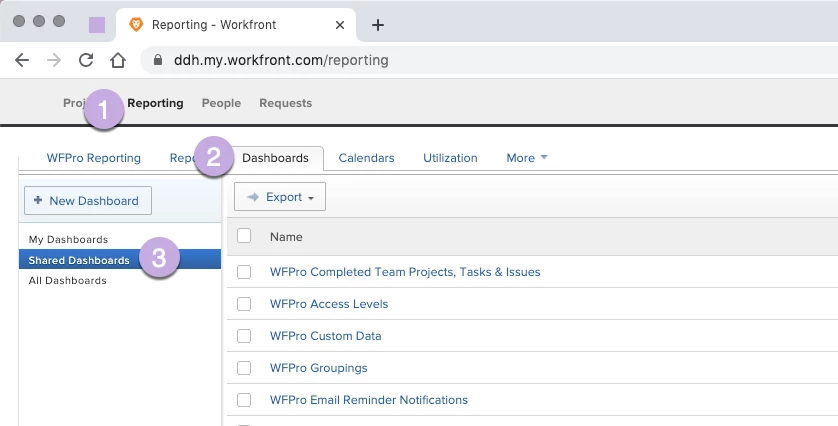The image size is (838, 426).
Task: Open a new browser tab with plus
Action: click(x=377, y=25)
